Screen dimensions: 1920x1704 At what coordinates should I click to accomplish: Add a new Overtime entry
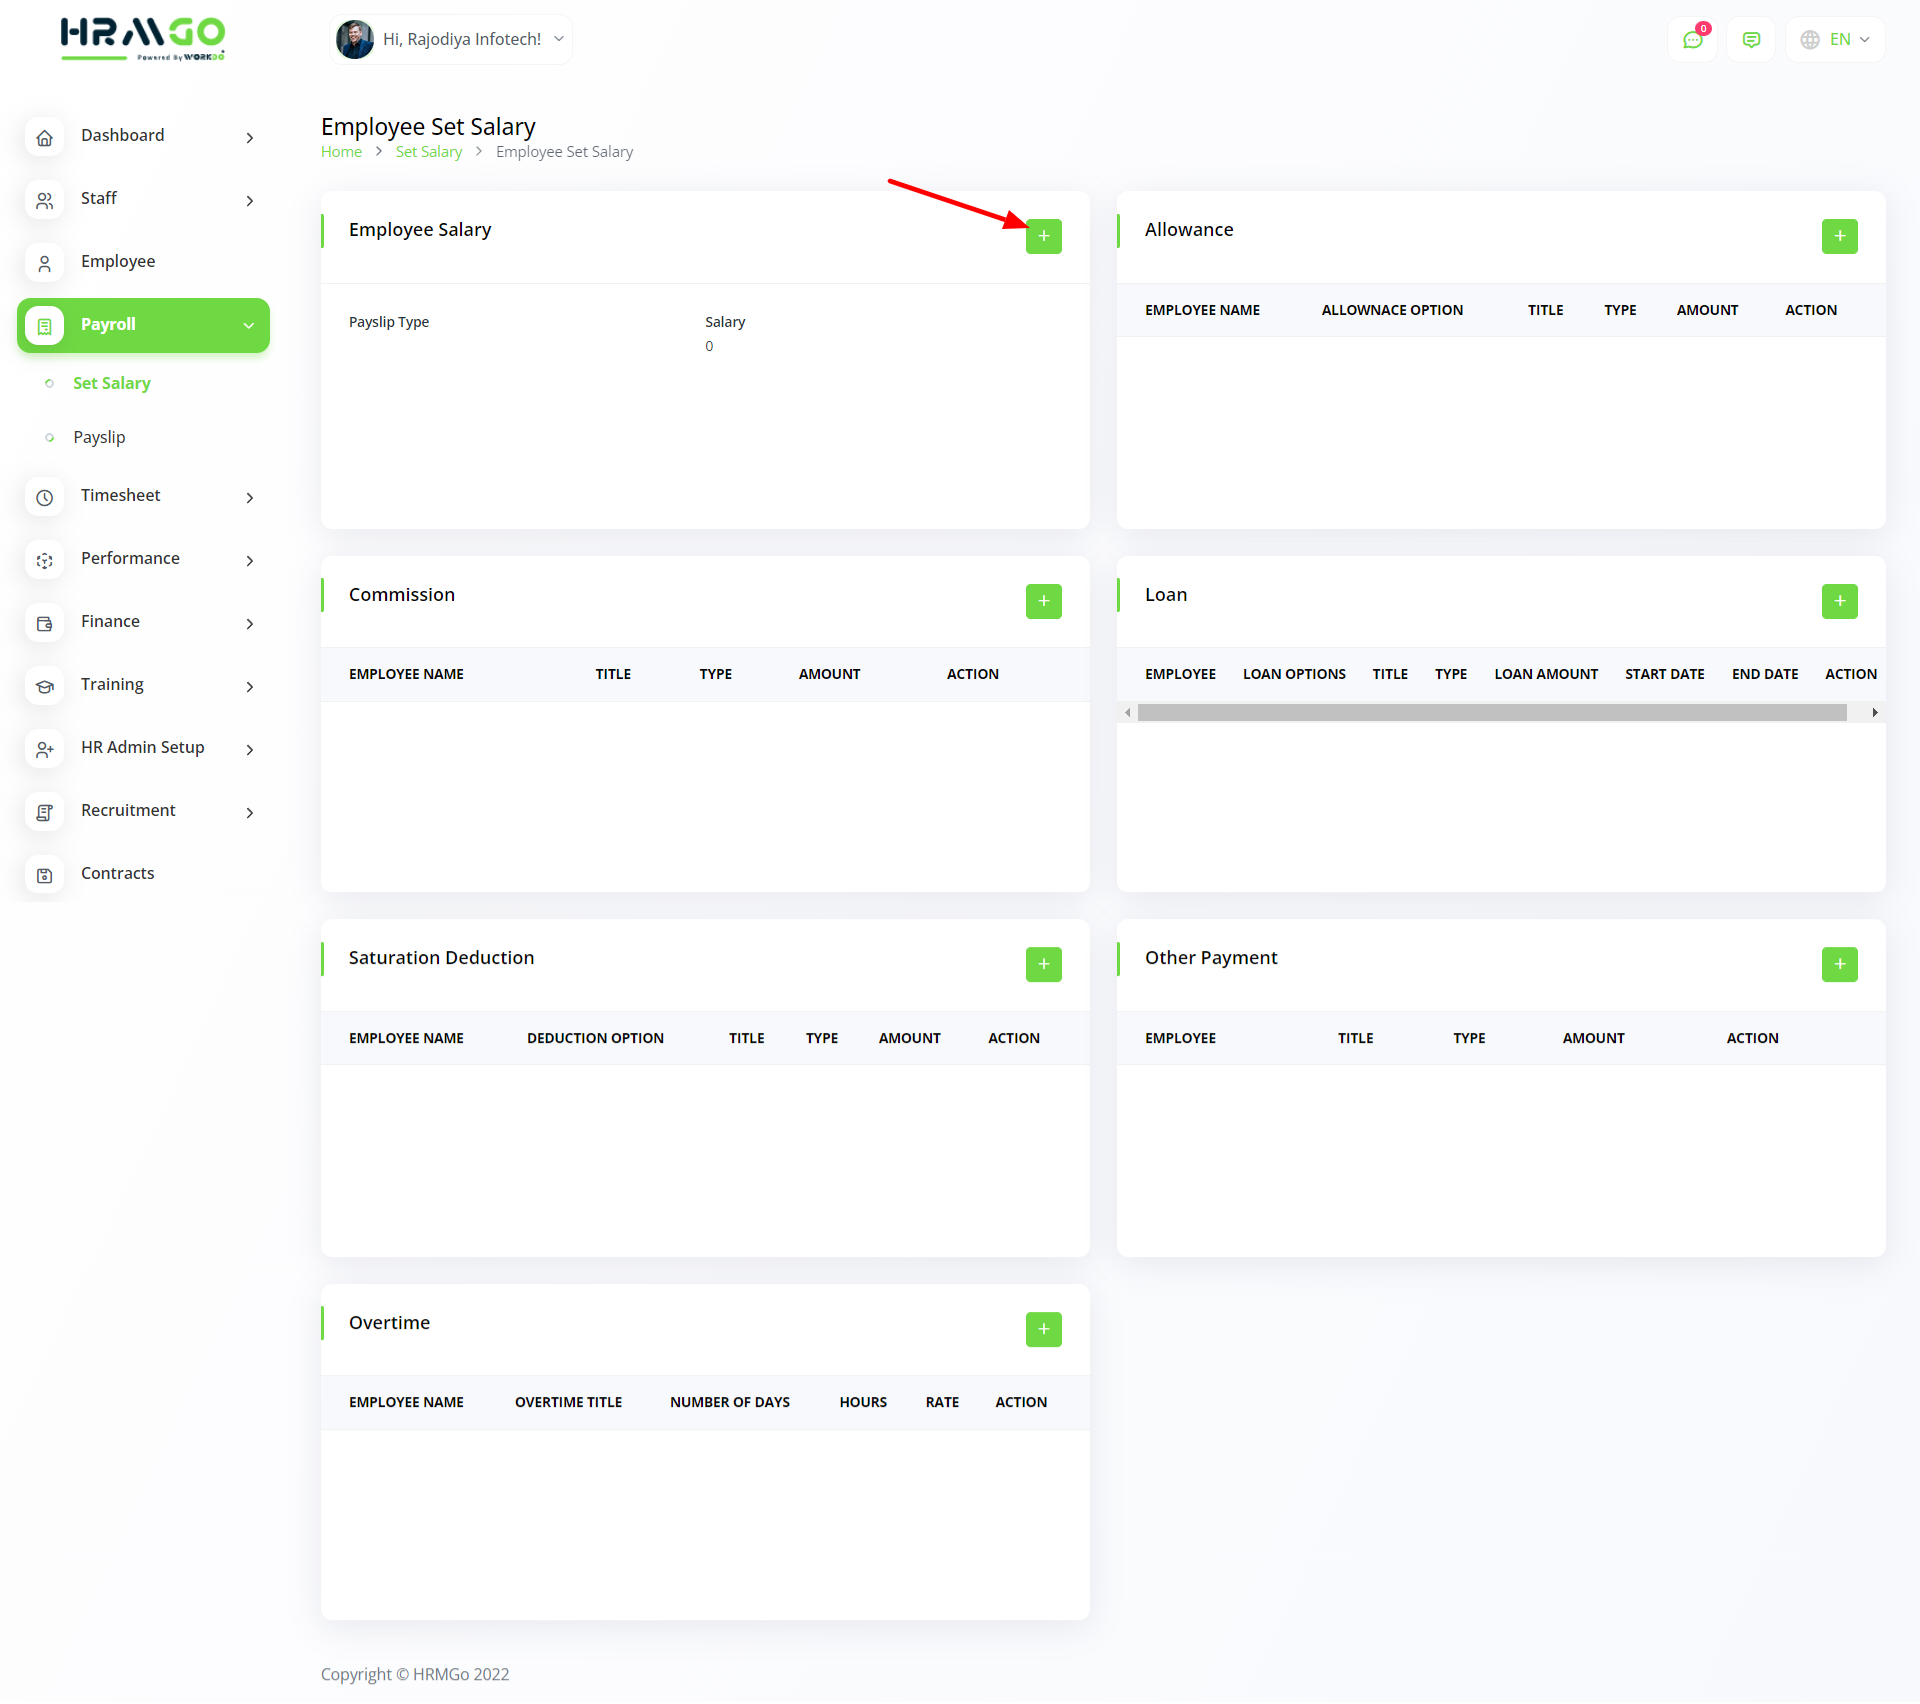point(1043,1329)
